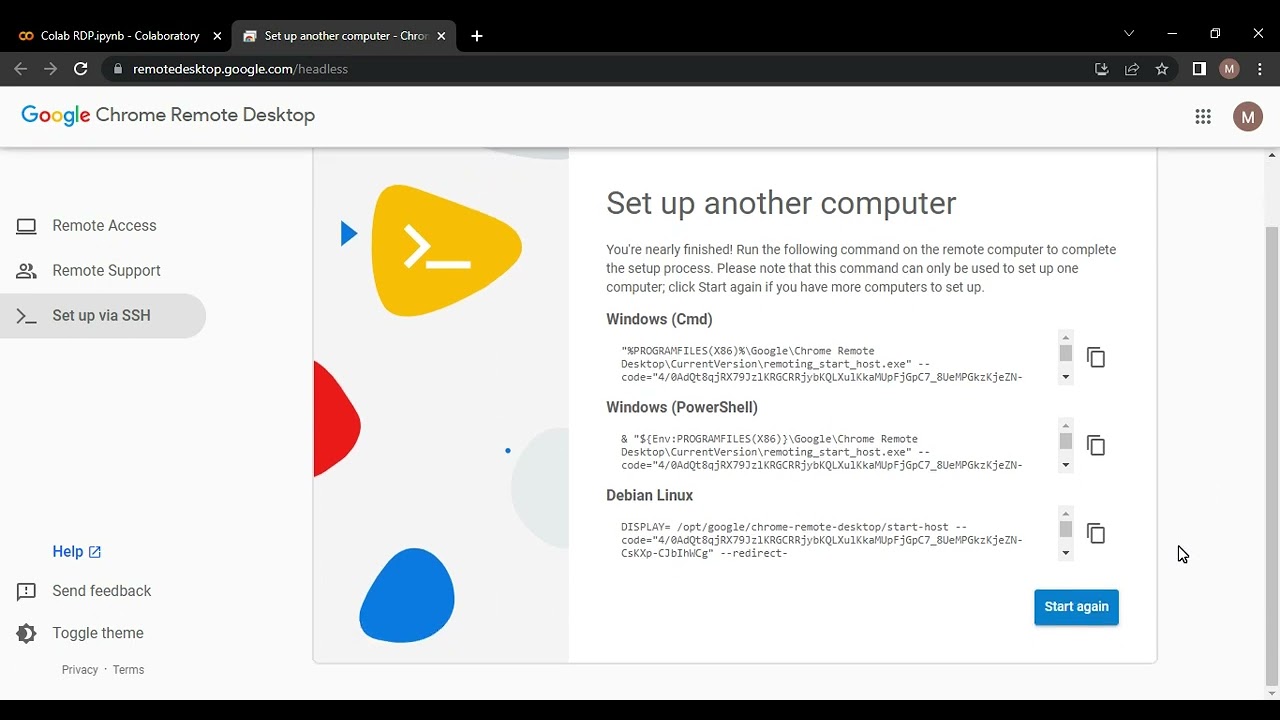Close the Colab RDP.ipynb tab
Viewport: 1280px width, 720px height.
tap(217, 36)
